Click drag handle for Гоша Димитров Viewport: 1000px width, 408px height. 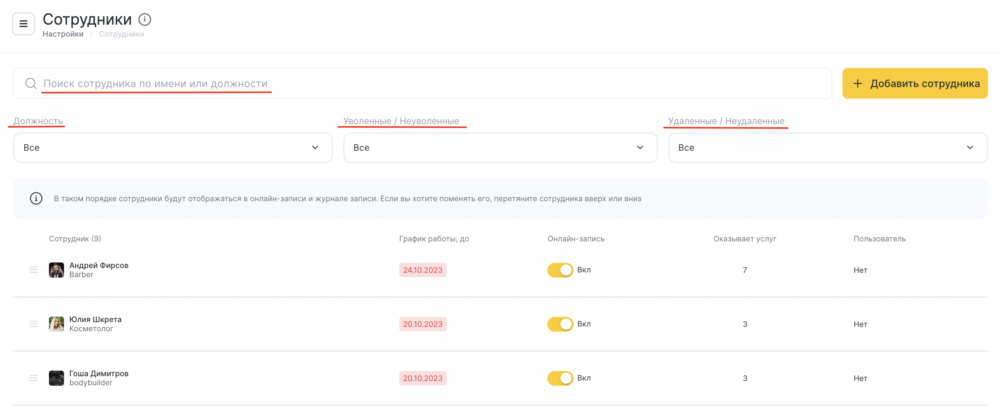pos(34,378)
